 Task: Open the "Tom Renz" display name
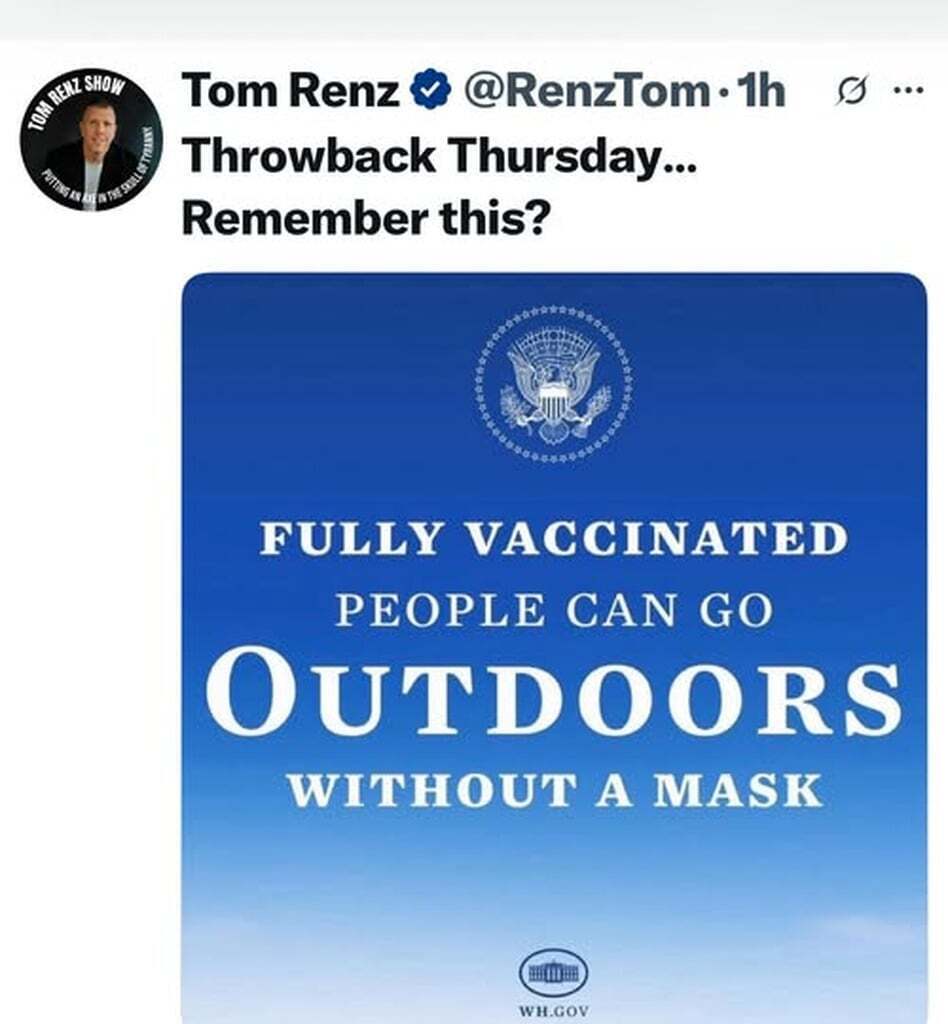pos(293,93)
